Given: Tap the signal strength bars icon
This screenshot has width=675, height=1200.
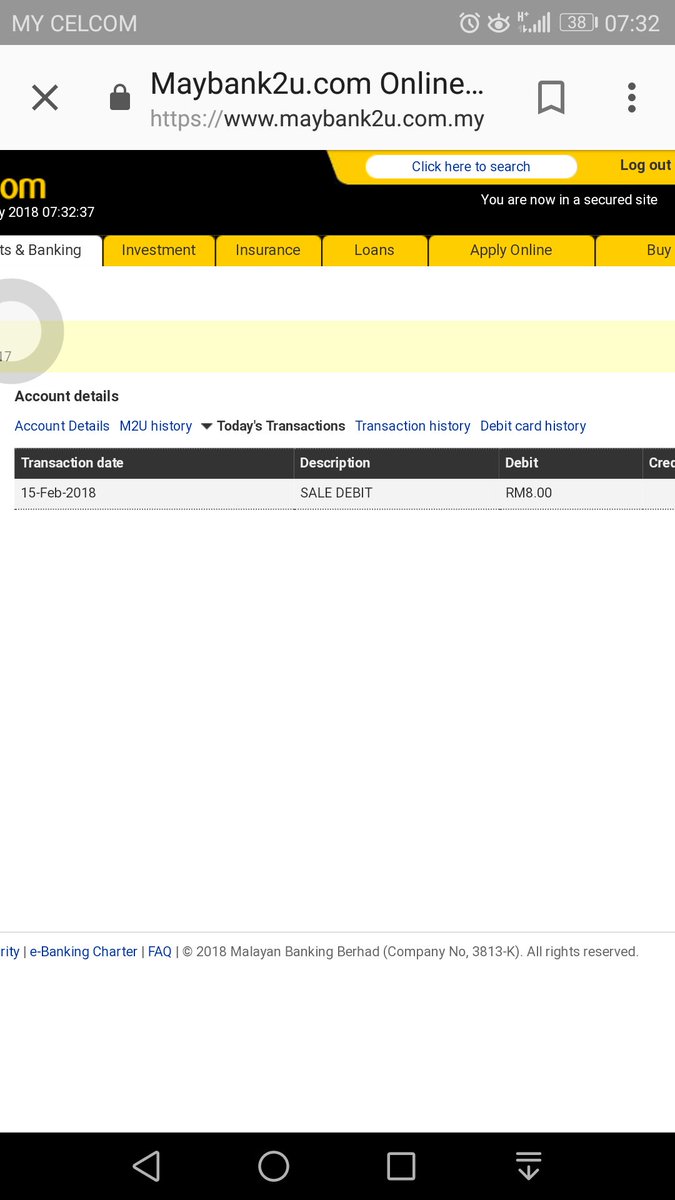Looking at the screenshot, I should [x=534, y=23].
